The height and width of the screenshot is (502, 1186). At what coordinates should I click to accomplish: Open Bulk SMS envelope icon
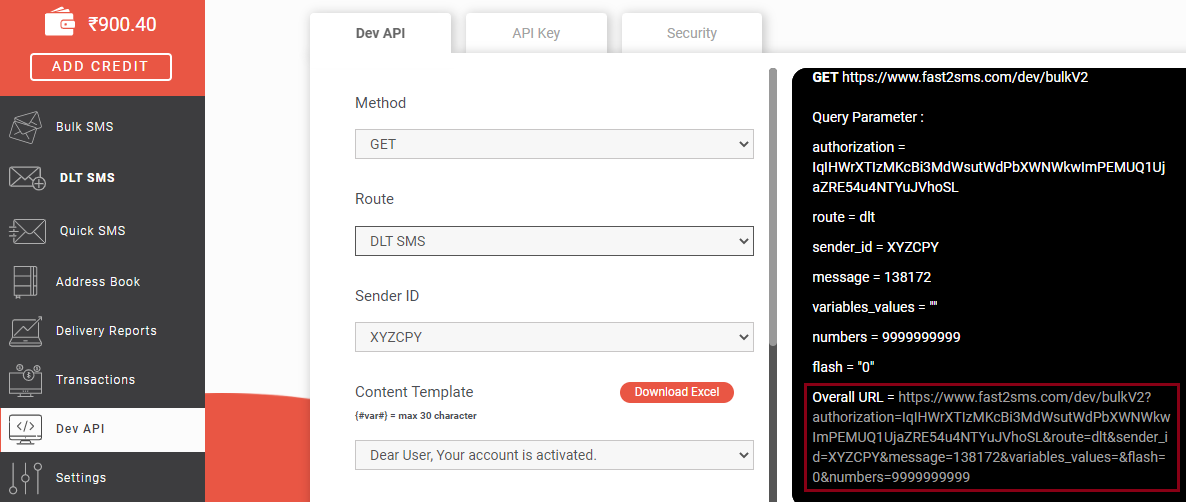(24, 126)
